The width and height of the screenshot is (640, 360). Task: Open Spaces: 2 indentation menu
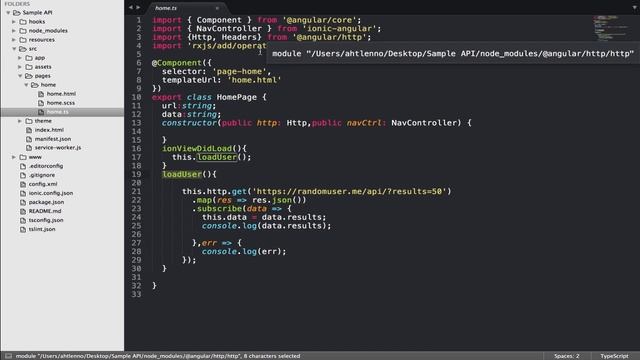(x=567, y=356)
